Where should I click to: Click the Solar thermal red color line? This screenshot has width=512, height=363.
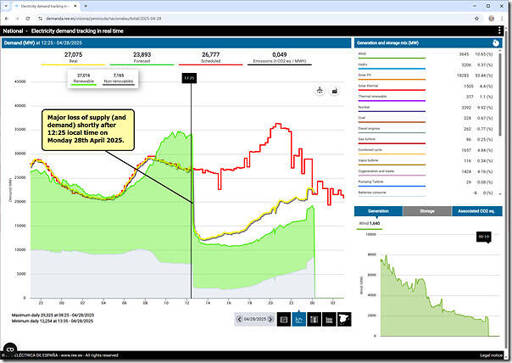pos(392,90)
